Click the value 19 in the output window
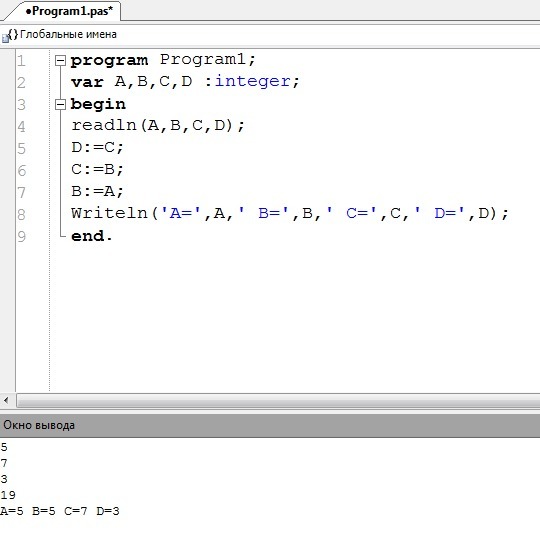The height and width of the screenshot is (535, 540). tap(8, 495)
